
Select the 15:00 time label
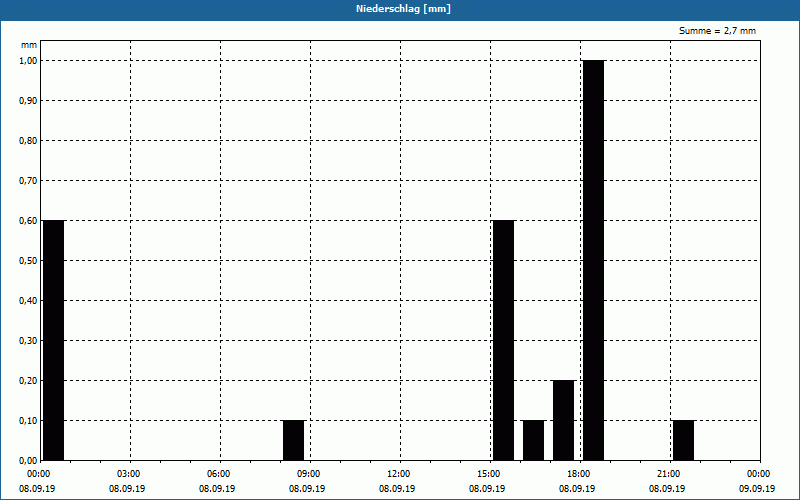(x=488, y=474)
